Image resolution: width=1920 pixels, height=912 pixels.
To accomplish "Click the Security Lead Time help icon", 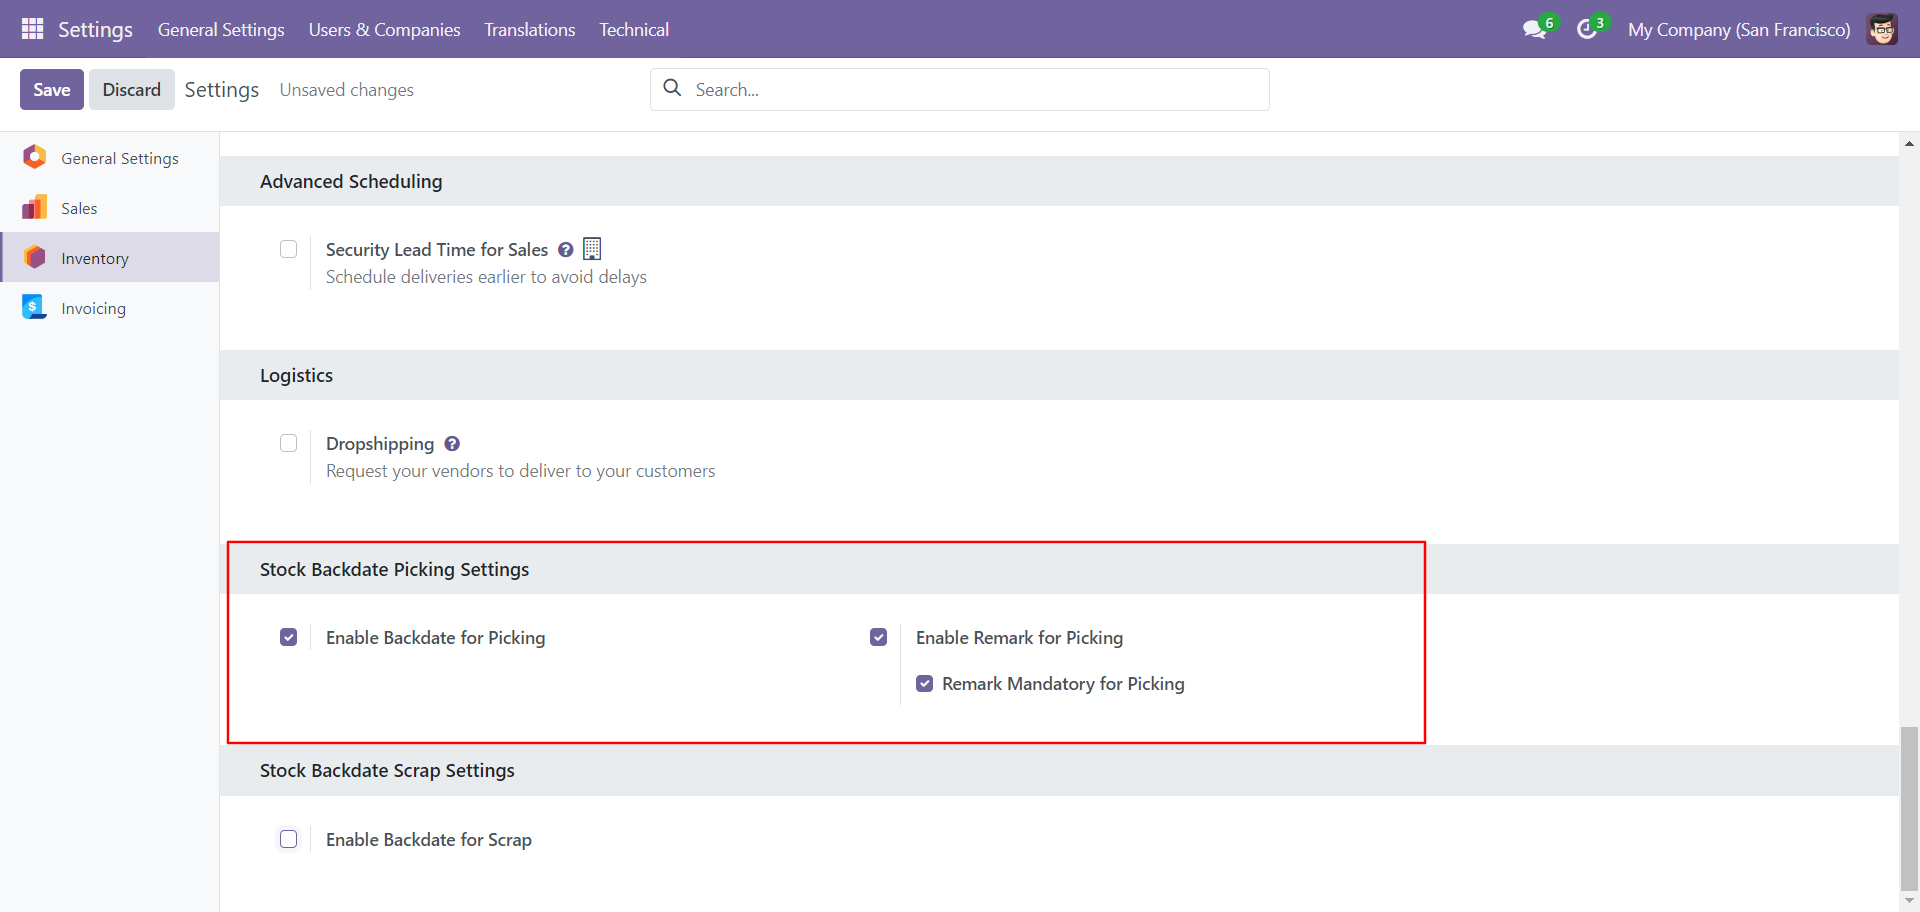I will 566,250.
